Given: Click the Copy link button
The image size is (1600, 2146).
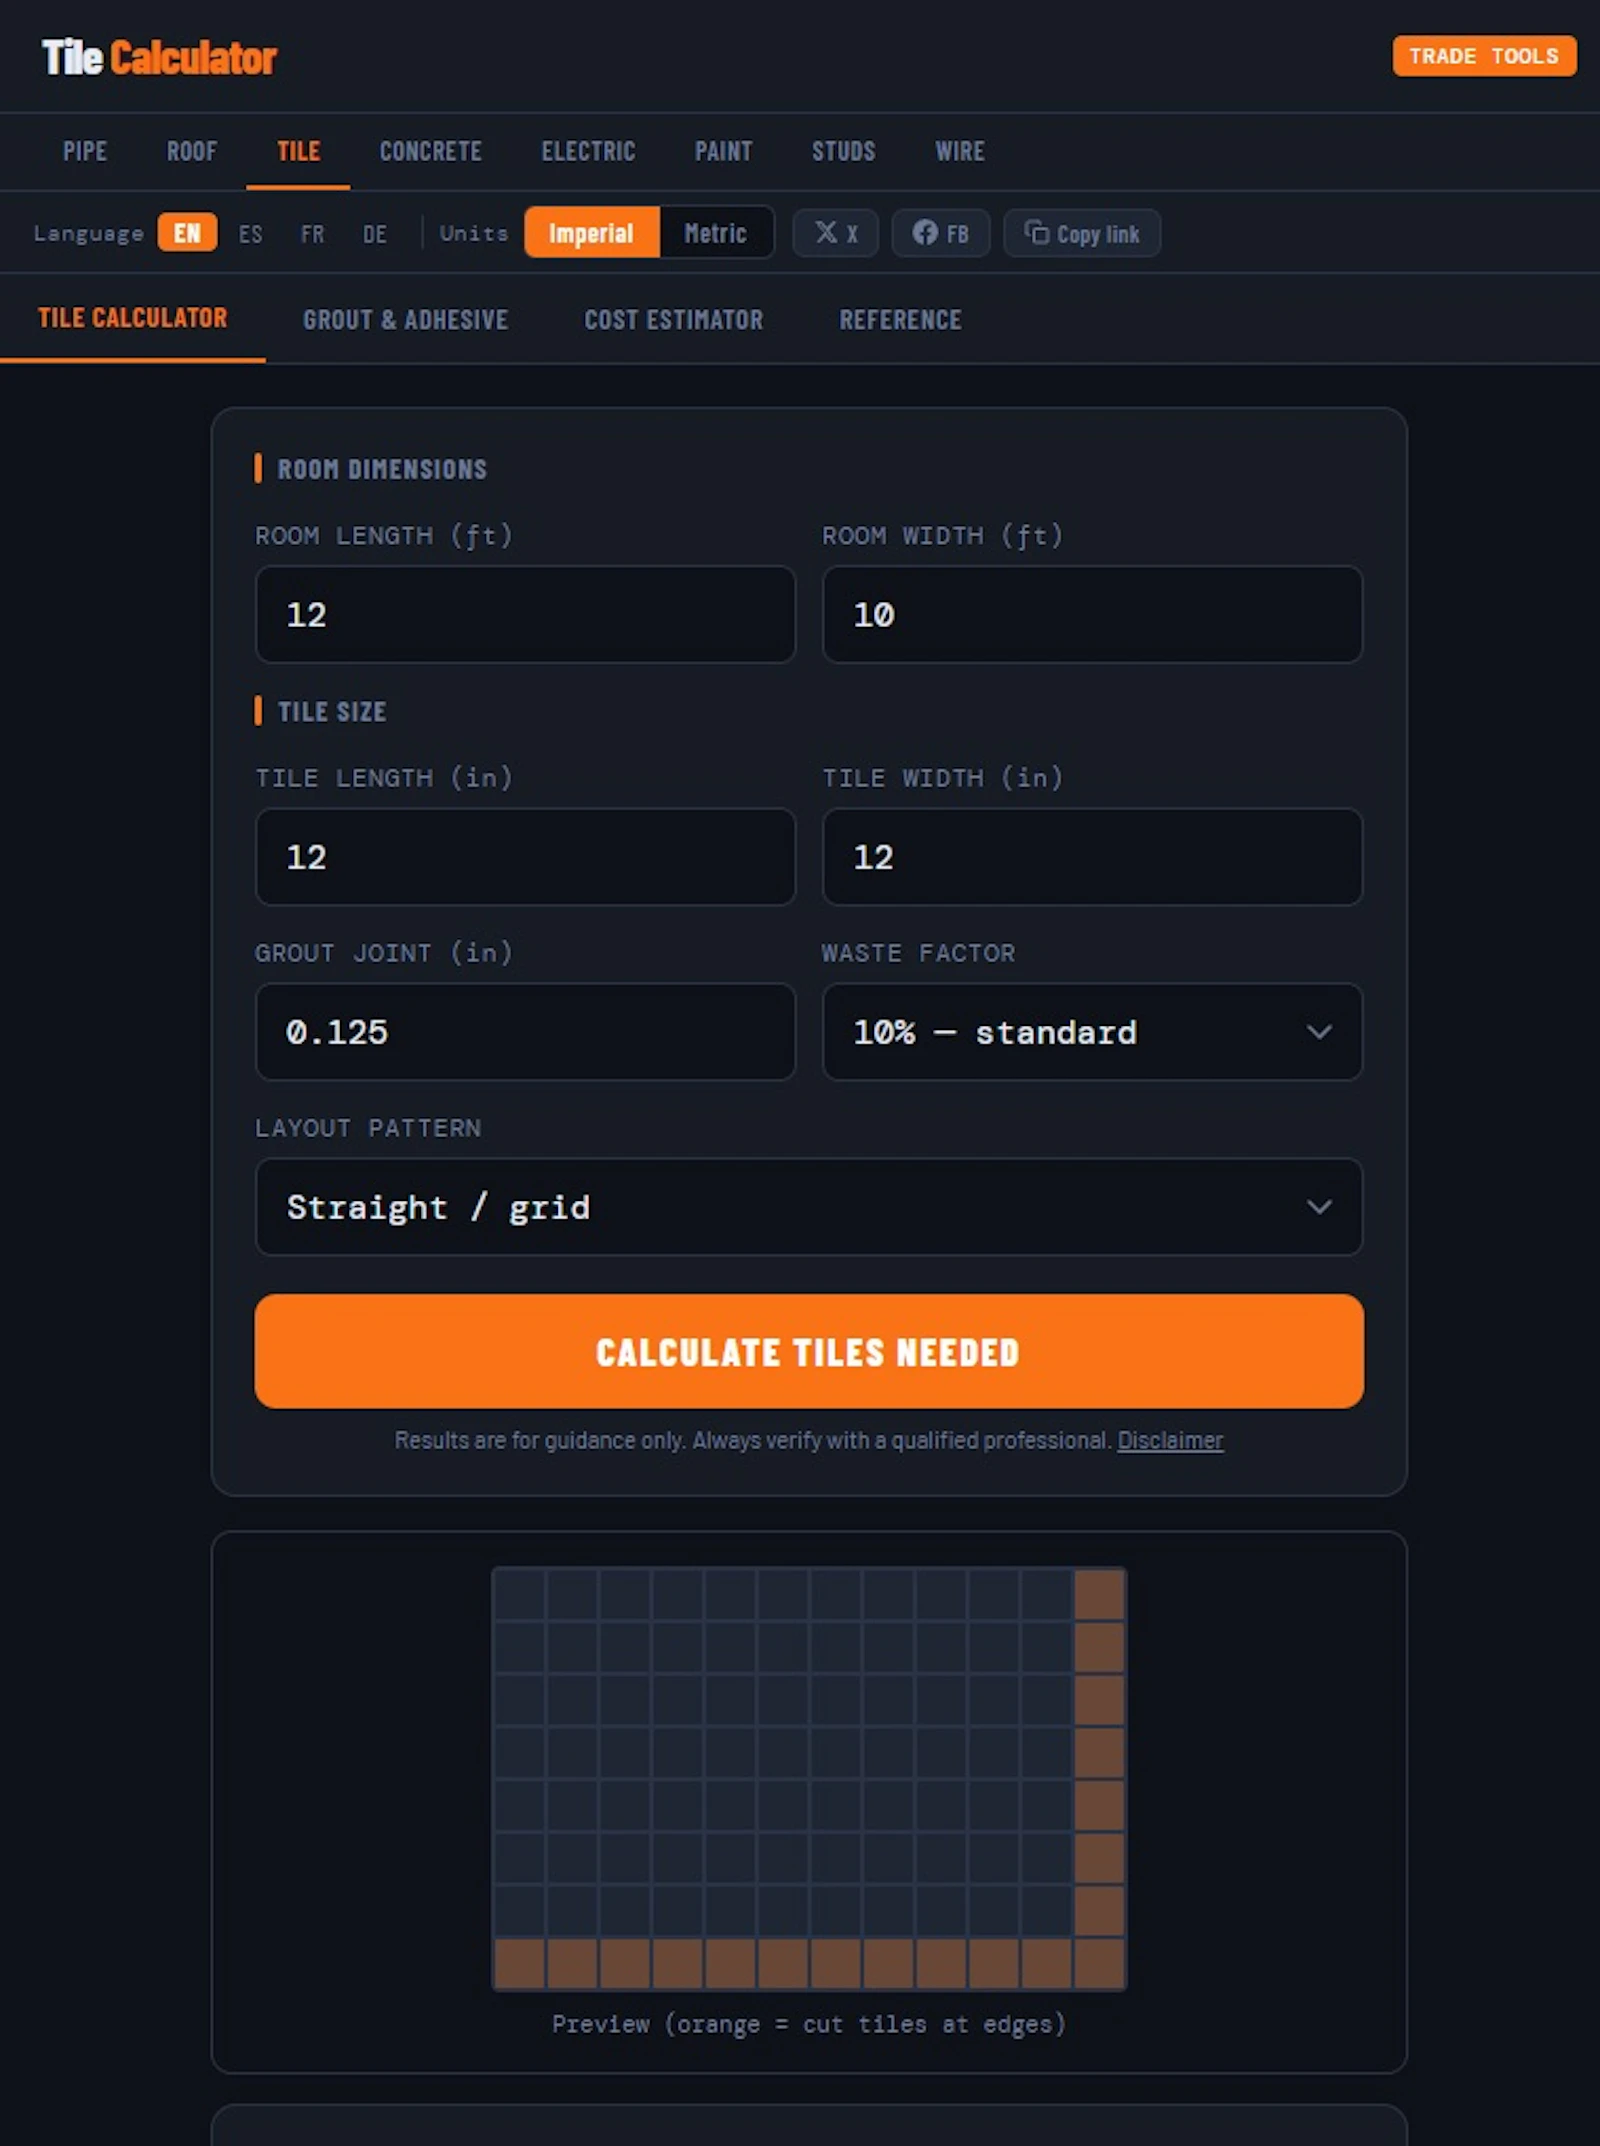Looking at the screenshot, I should click(1082, 233).
